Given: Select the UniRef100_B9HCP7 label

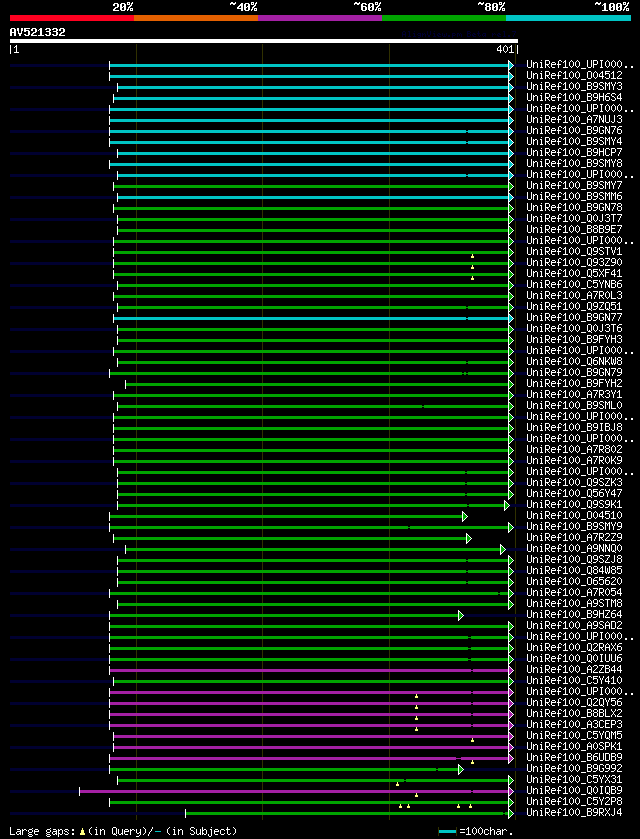Looking at the screenshot, I should [x=574, y=152].
